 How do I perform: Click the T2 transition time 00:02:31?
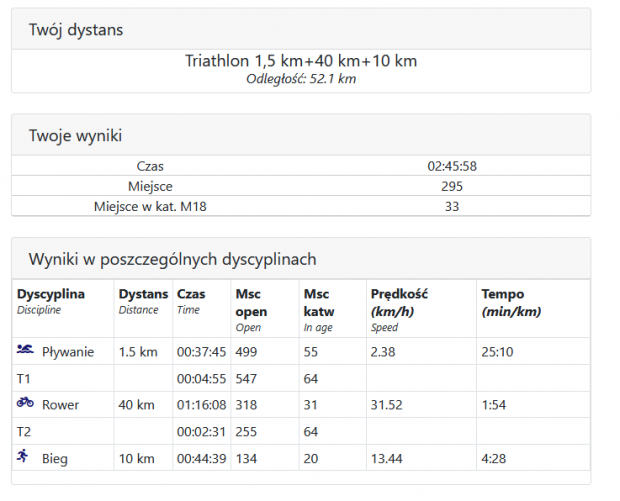[201, 431]
